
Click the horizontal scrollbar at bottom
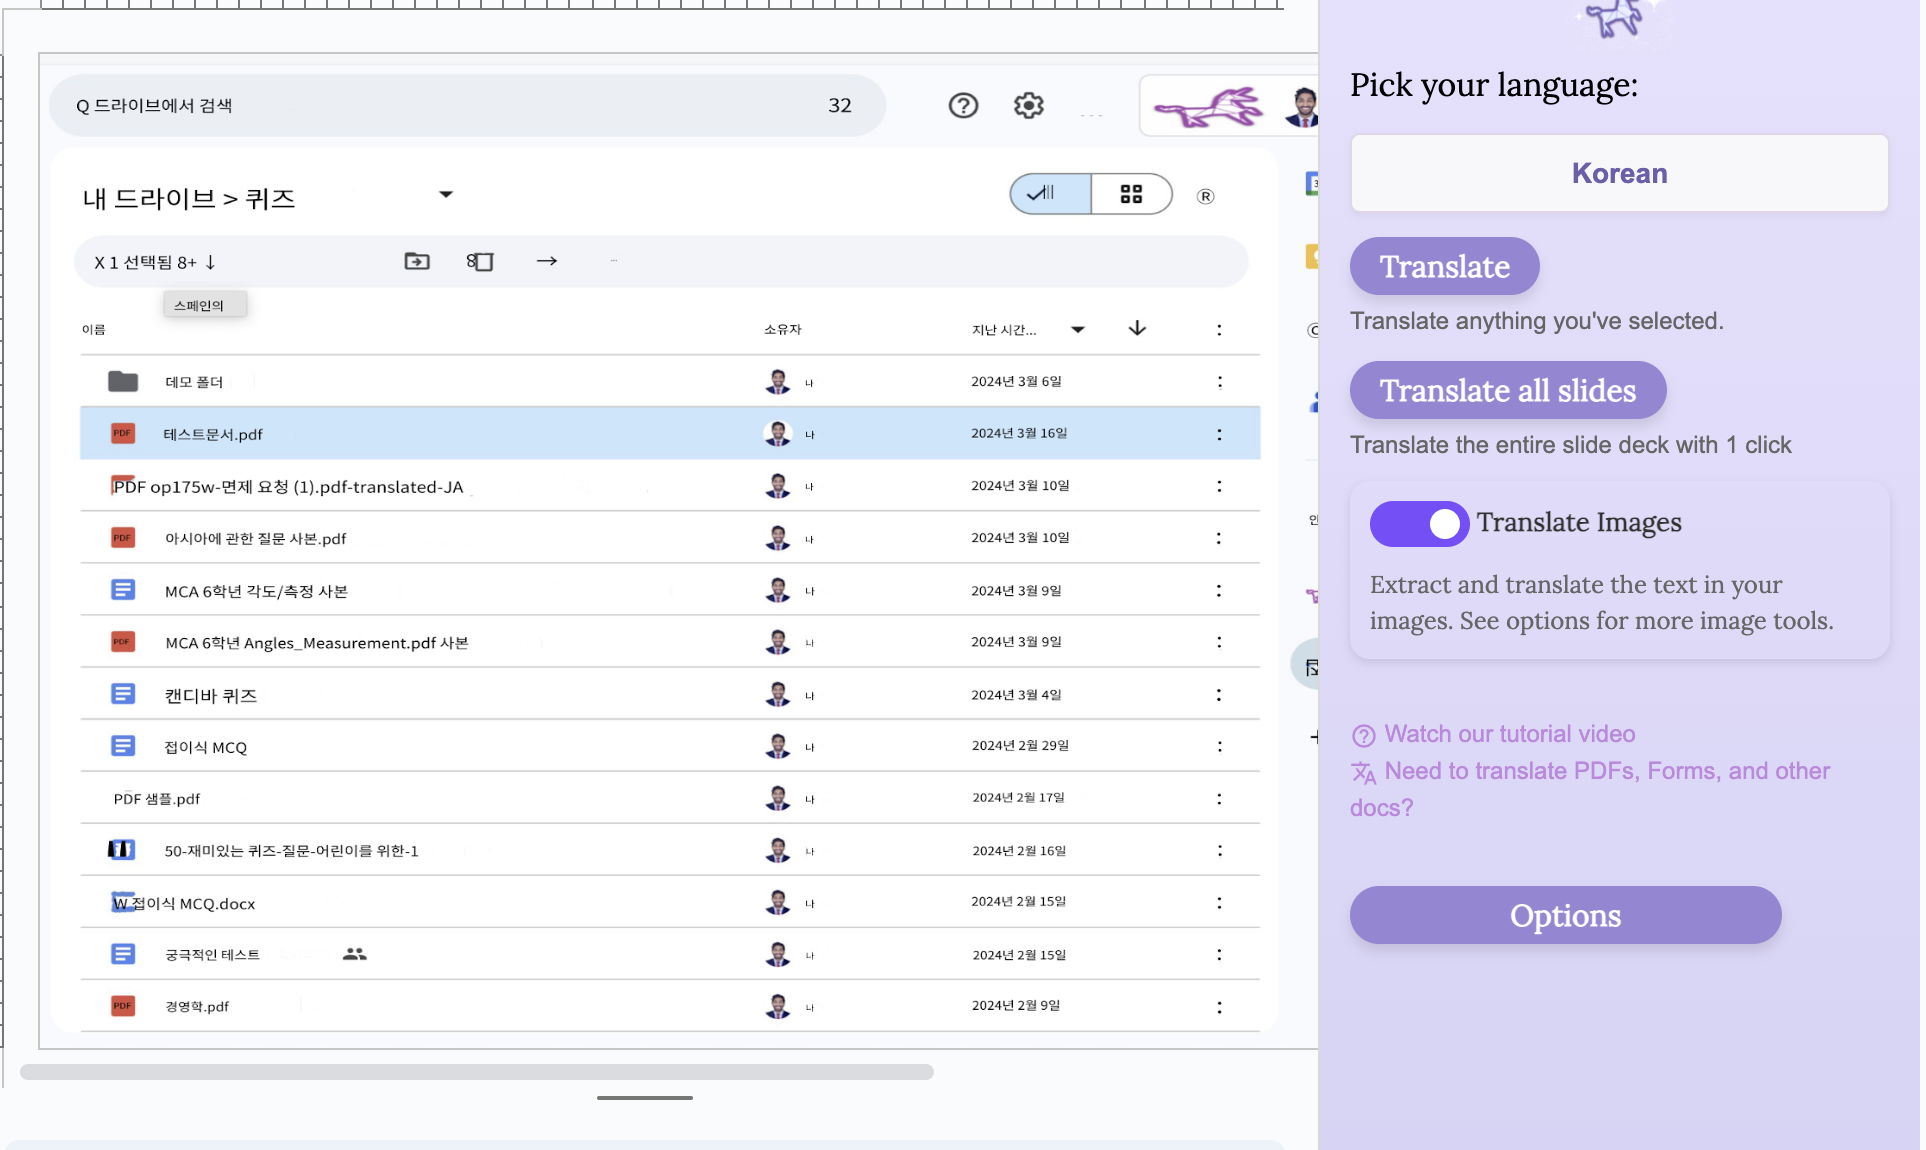pyautogui.click(x=476, y=1072)
